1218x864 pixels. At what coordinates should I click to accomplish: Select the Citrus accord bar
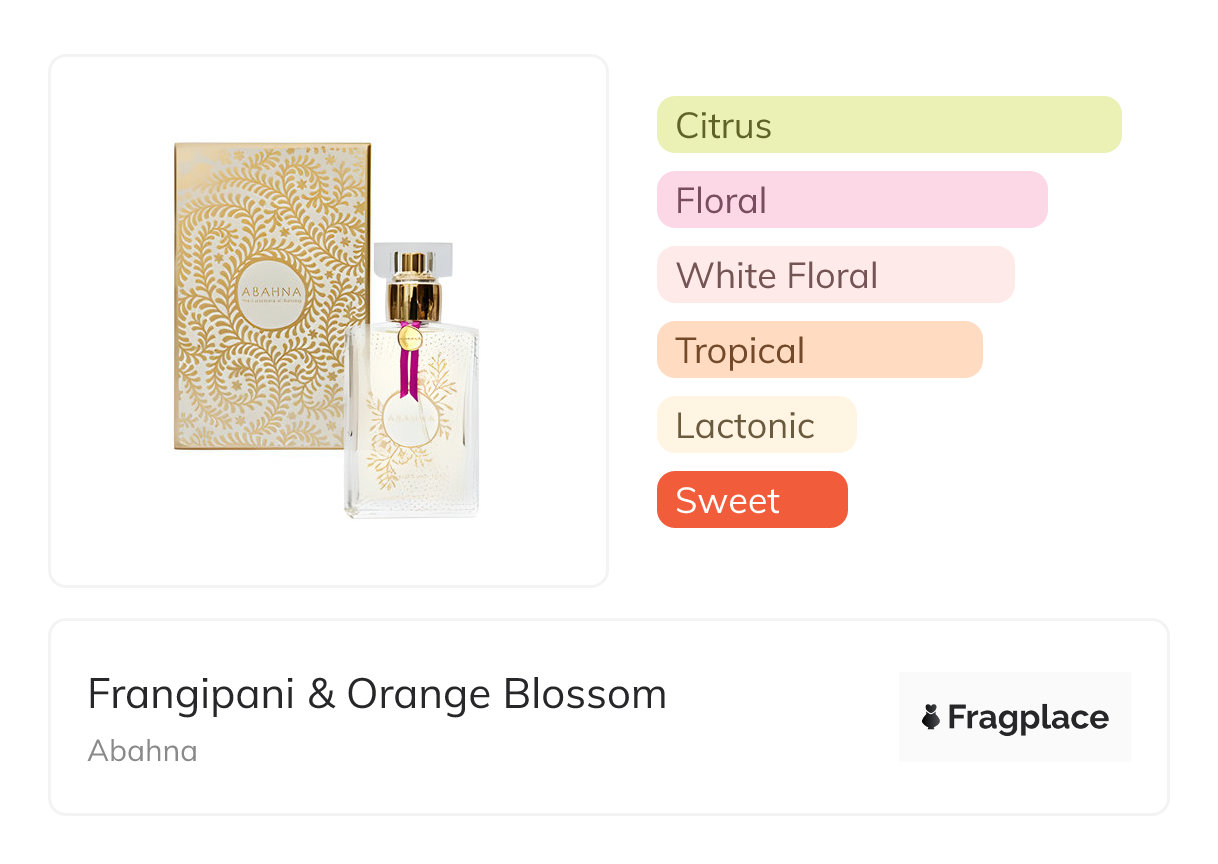pyautogui.click(x=888, y=125)
